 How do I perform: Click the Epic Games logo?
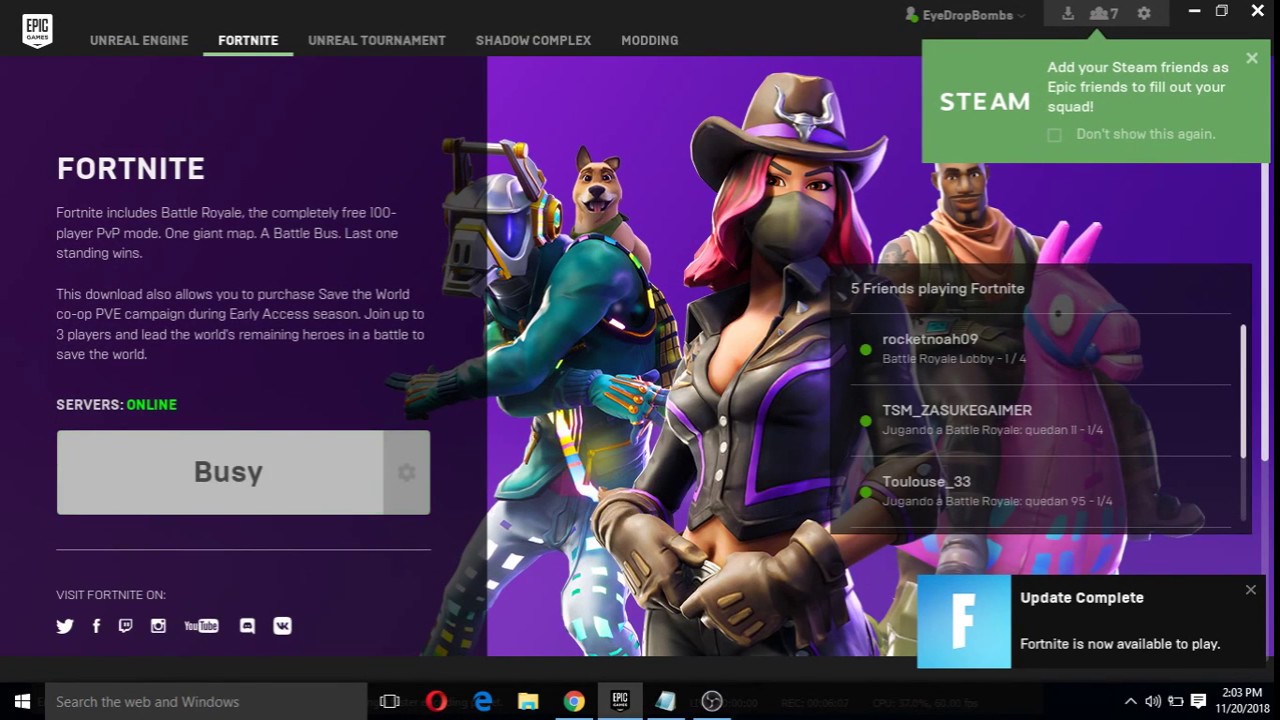(x=37, y=31)
